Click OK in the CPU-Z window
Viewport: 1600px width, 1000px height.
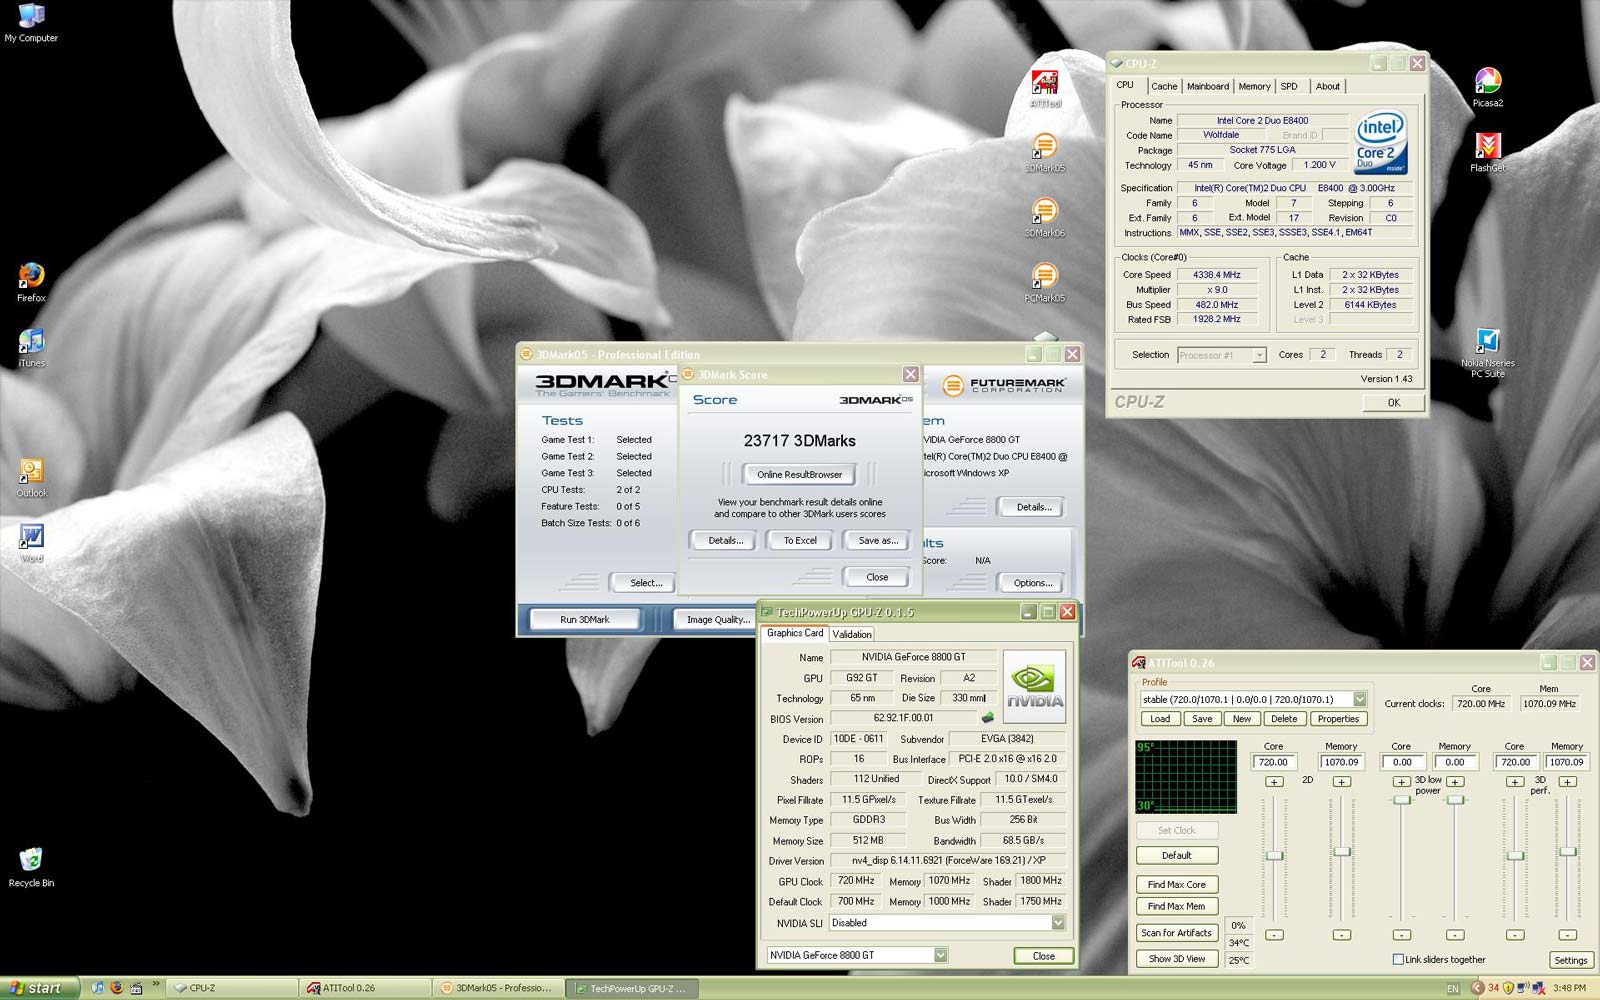[1393, 402]
